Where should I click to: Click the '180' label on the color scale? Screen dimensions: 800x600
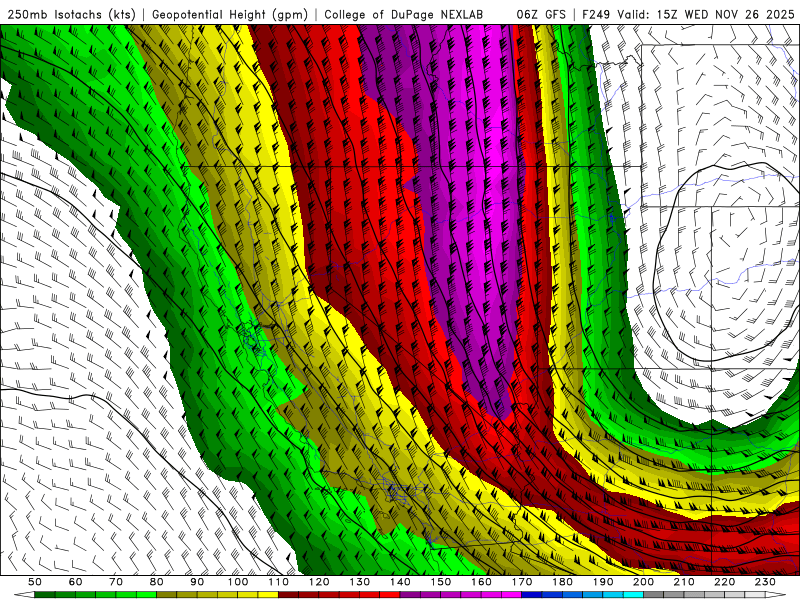pos(562,582)
